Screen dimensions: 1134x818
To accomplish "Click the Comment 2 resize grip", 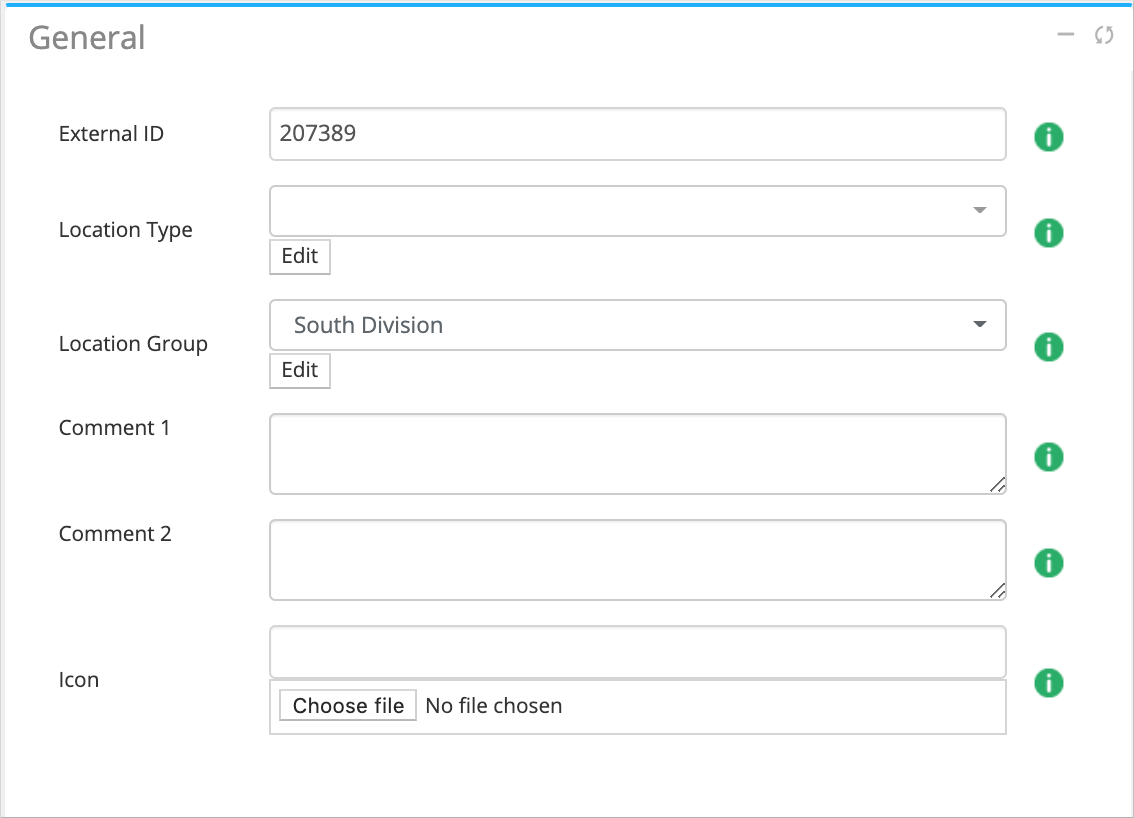I will [998, 592].
